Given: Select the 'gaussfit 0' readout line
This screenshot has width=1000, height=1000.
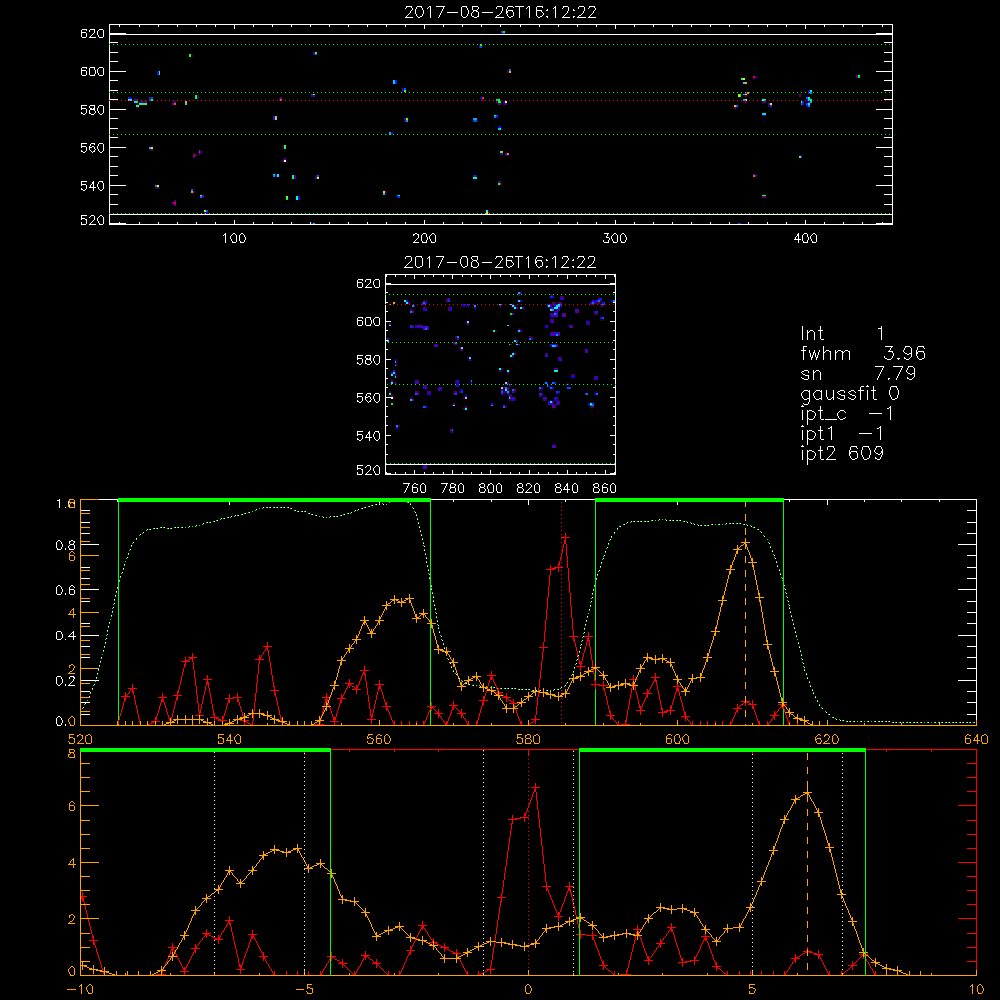Looking at the screenshot, I should coord(850,394).
